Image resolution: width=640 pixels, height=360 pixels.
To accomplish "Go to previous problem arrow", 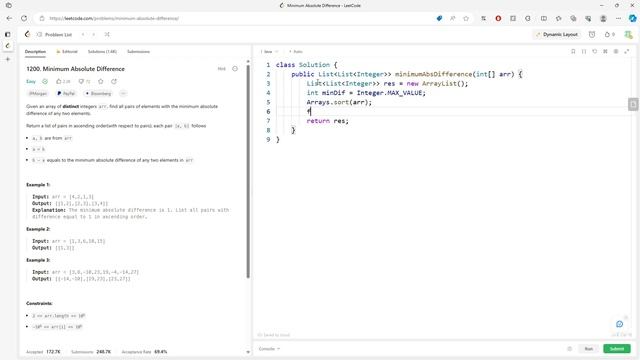I will pyautogui.click(x=83, y=35).
